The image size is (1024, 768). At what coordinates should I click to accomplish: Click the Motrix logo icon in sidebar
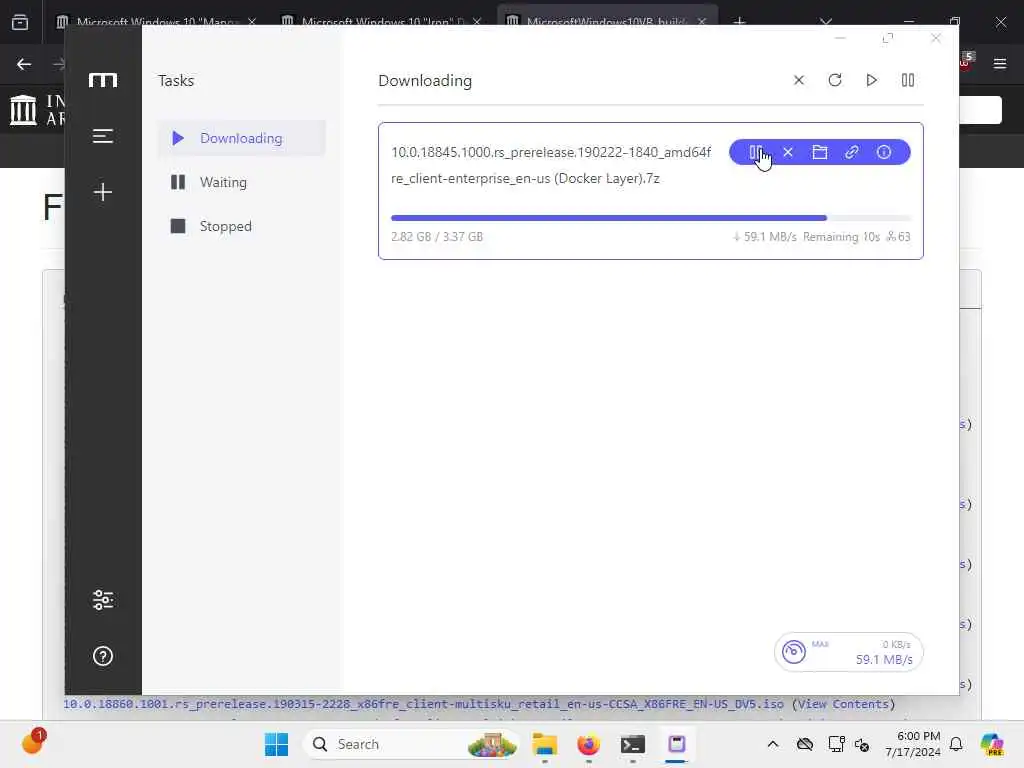103,80
